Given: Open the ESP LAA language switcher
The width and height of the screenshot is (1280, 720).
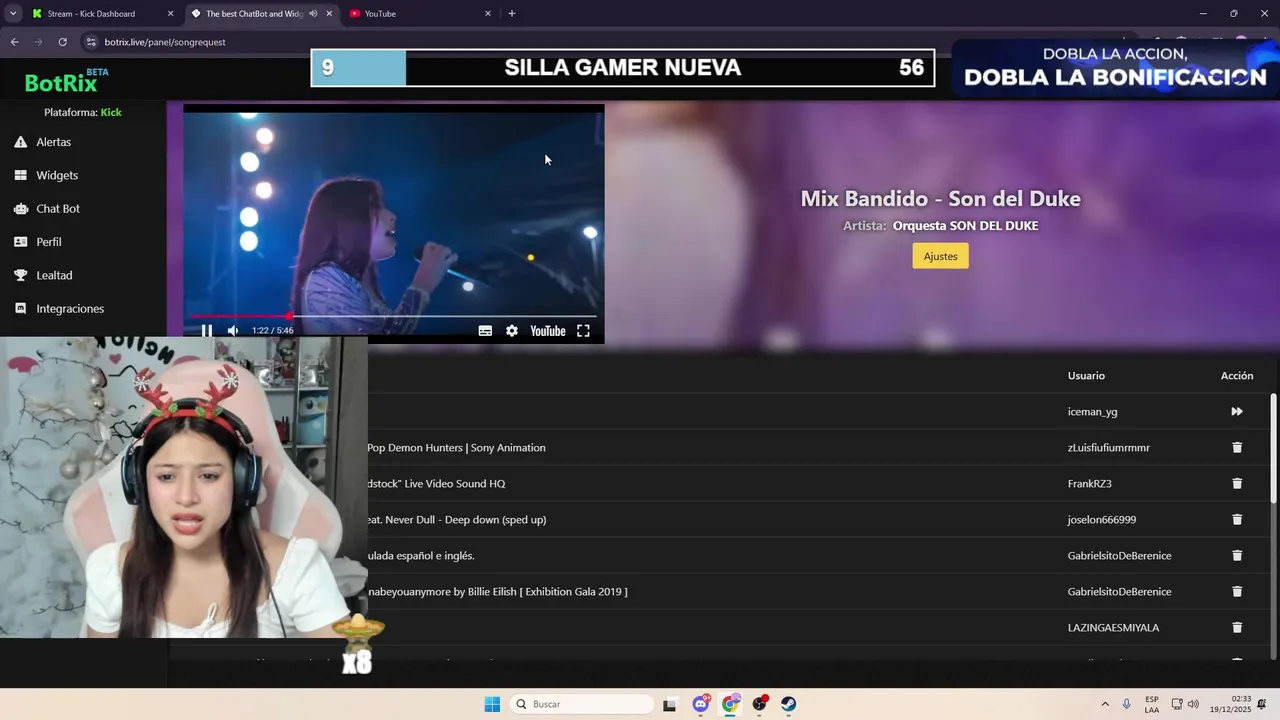Looking at the screenshot, I should (x=1152, y=704).
